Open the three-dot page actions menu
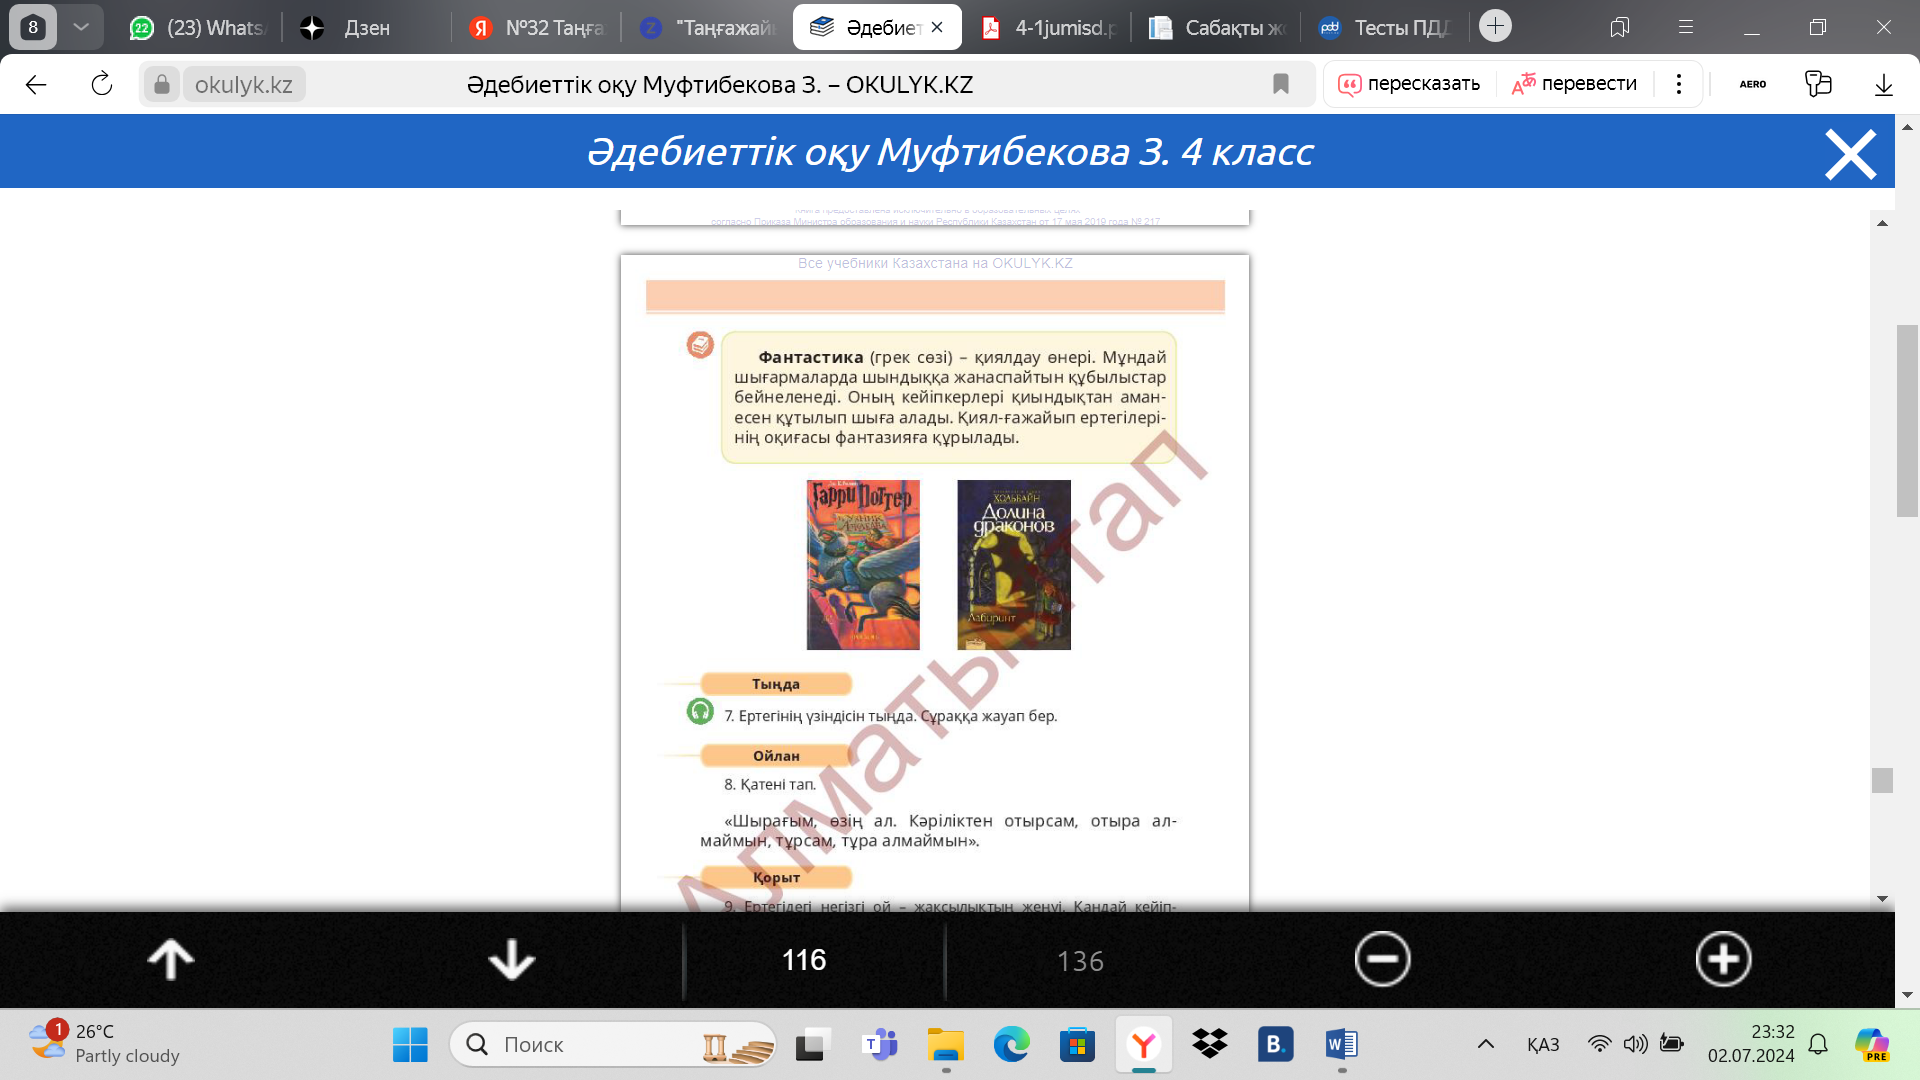The image size is (1920, 1080). pos(1679,84)
